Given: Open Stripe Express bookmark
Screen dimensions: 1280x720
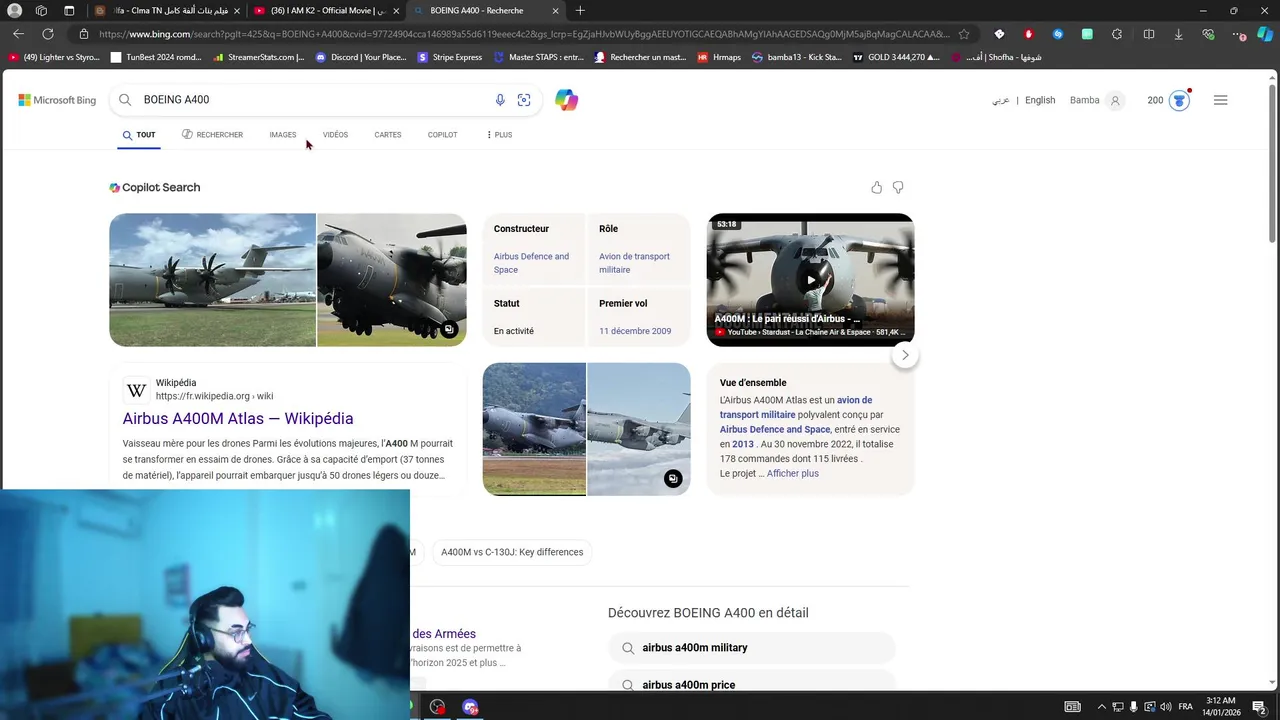Looking at the screenshot, I should (450, 57).
